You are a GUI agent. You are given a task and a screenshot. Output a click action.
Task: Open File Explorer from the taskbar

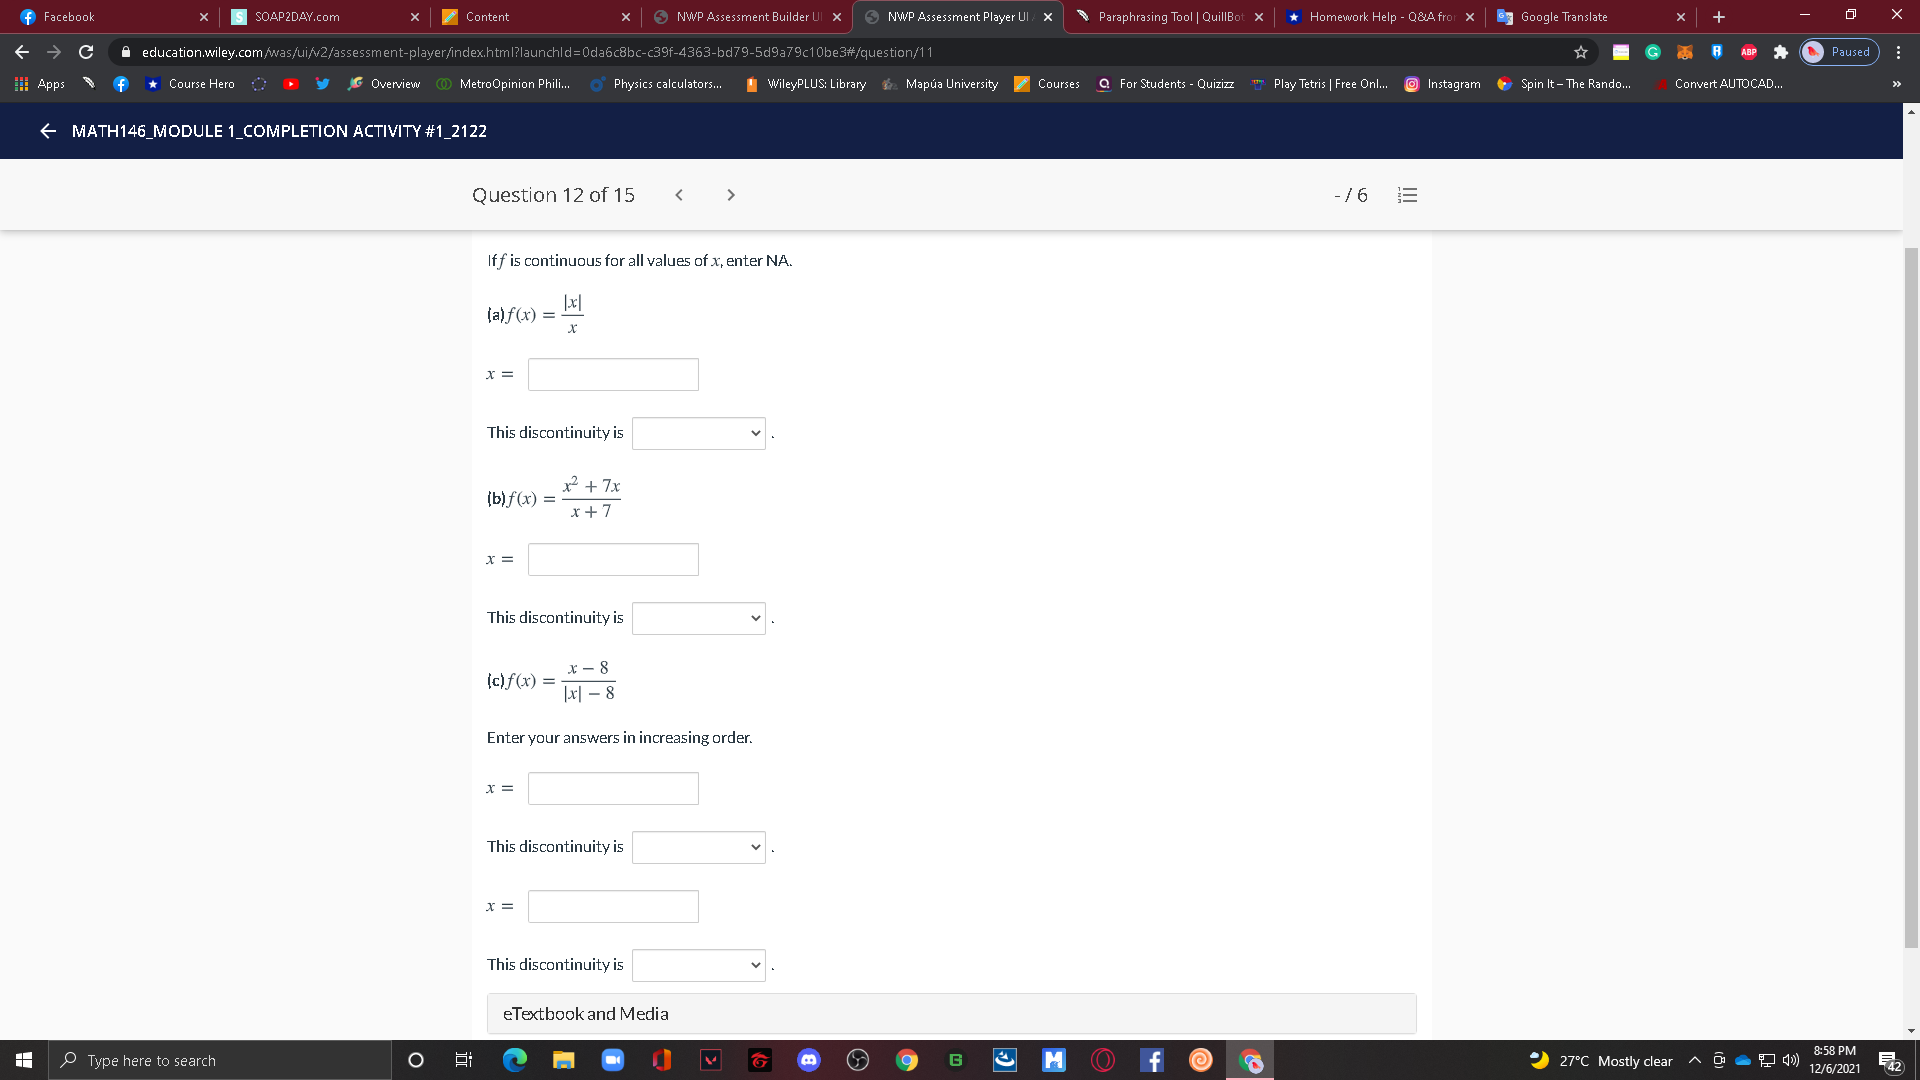click(564, 1060)
